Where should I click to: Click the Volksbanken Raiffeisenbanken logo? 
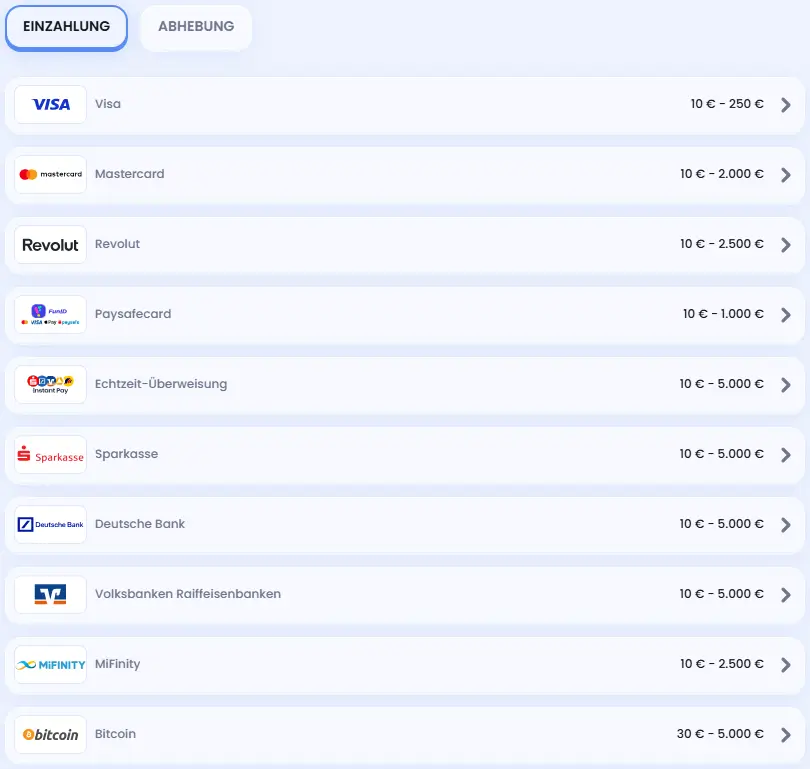[50, 595]
